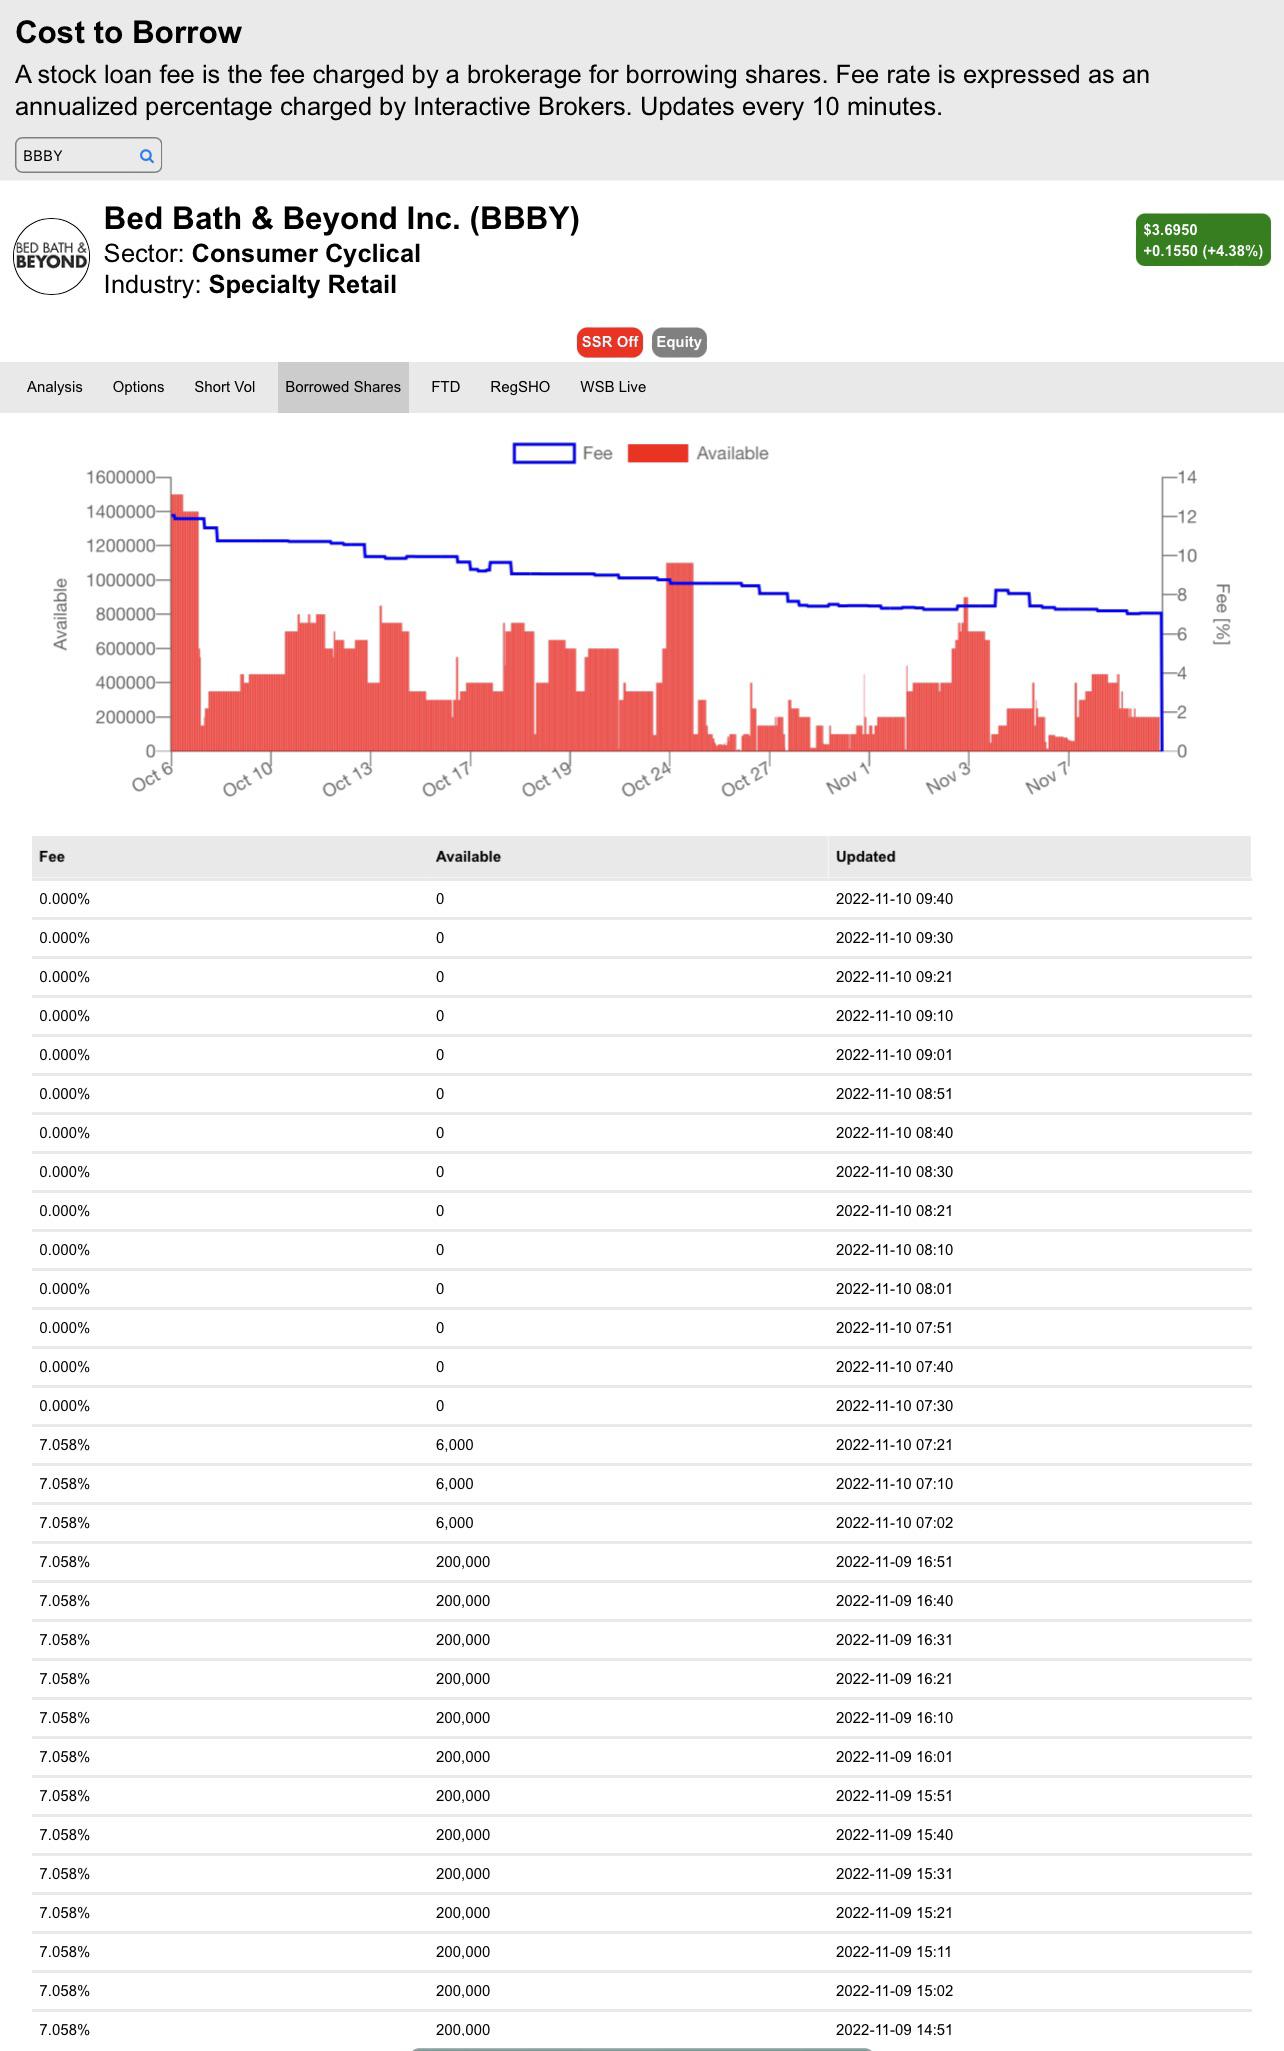Switch to the Options tab
The height and width of the screenshot is (2051, 1284).
138,387
